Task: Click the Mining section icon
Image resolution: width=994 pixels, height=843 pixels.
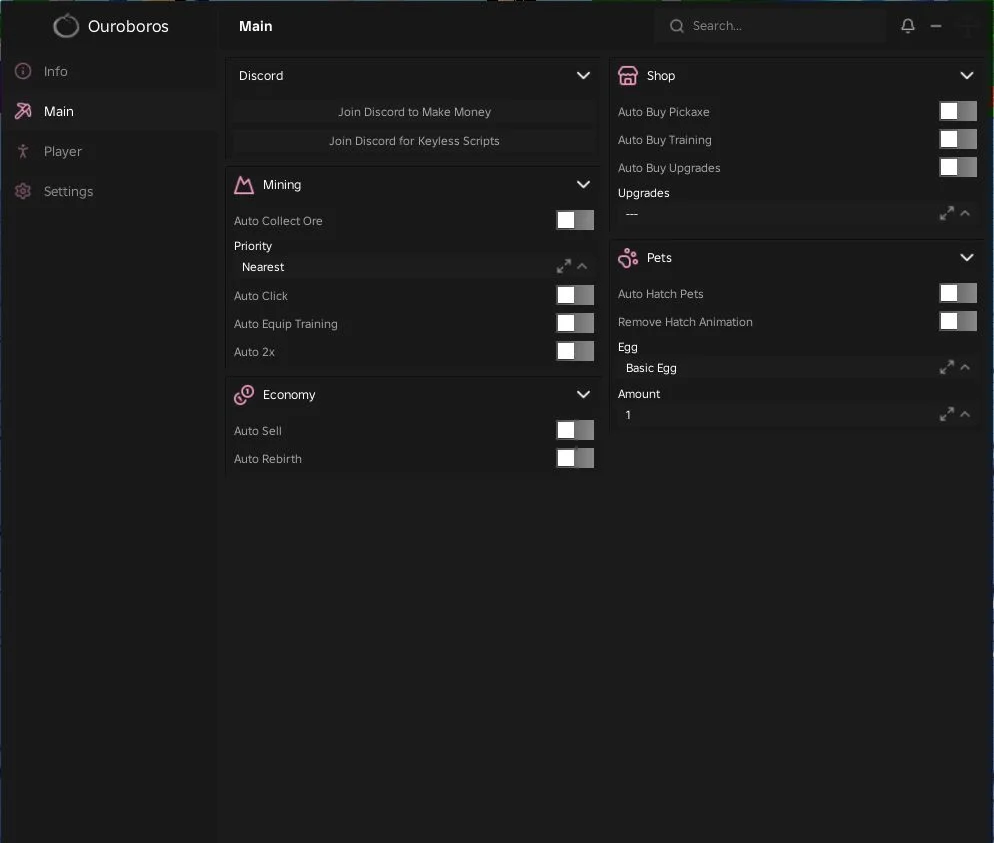Action: (244, 184)
